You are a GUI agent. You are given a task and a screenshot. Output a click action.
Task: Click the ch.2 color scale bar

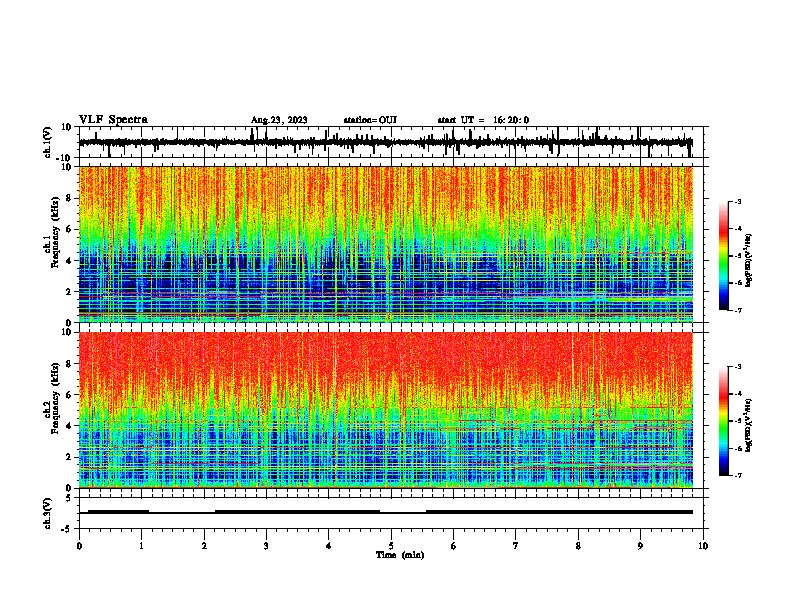(723, 421)
